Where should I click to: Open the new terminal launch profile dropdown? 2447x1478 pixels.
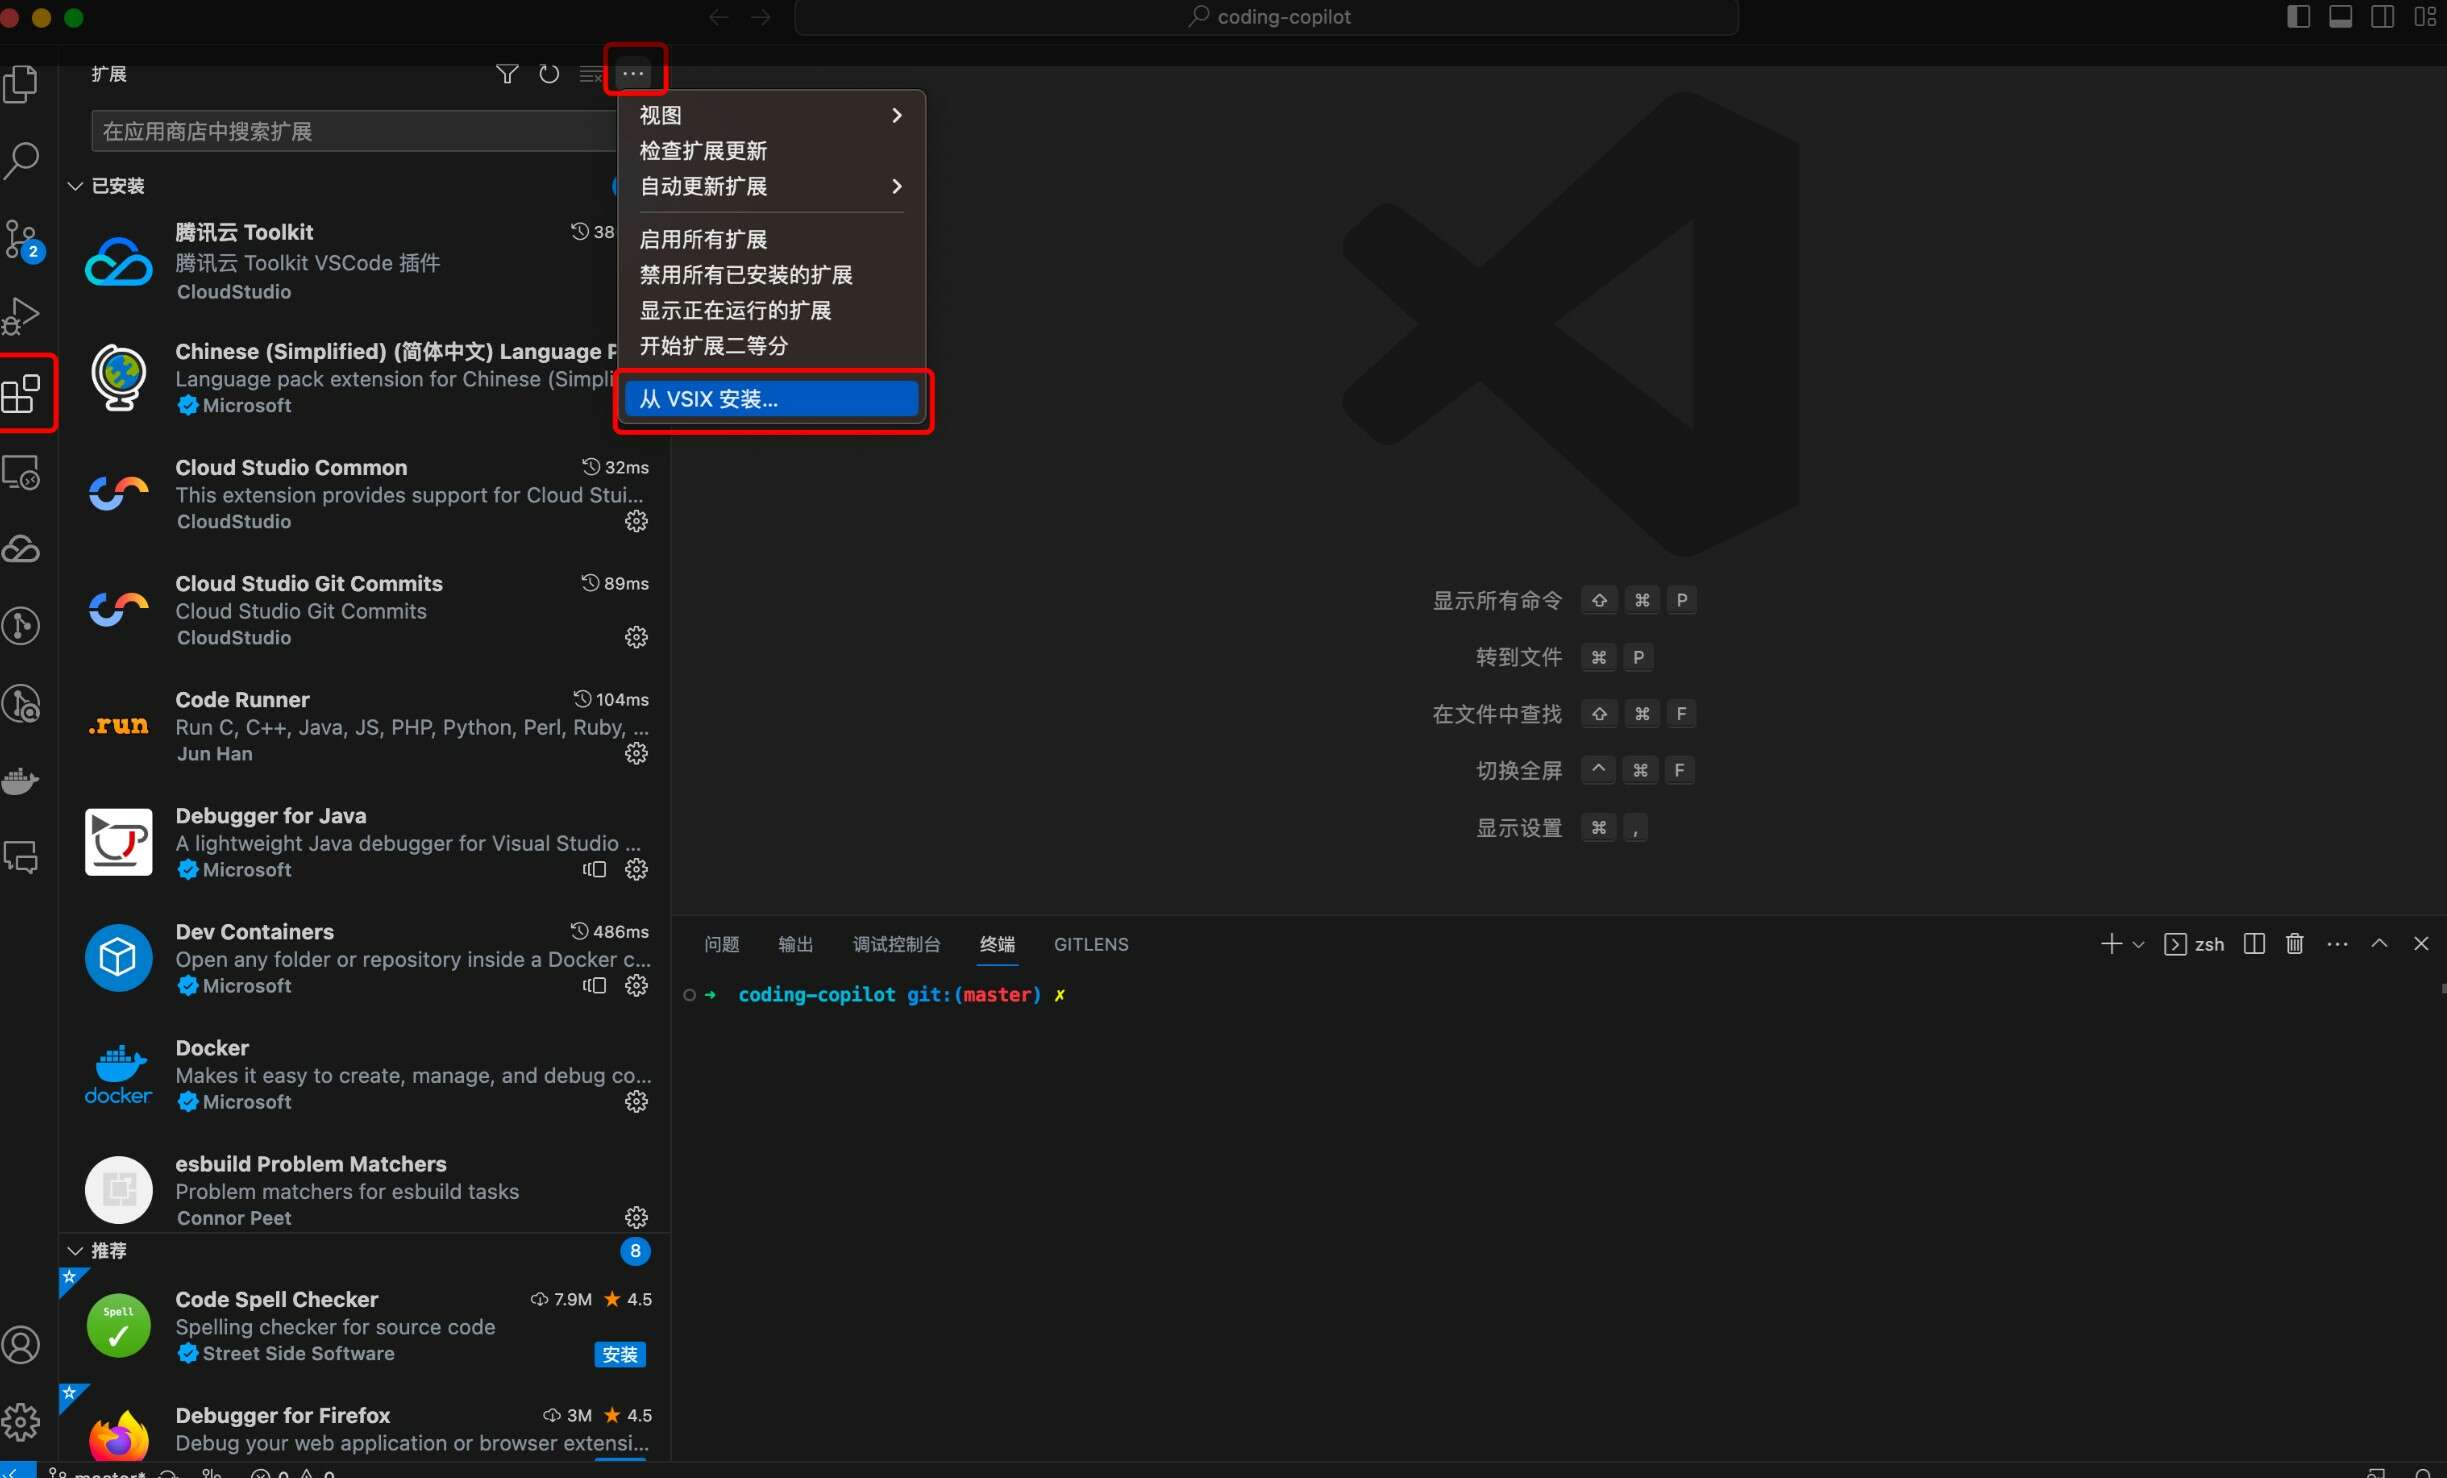(x=2139, y=944)
